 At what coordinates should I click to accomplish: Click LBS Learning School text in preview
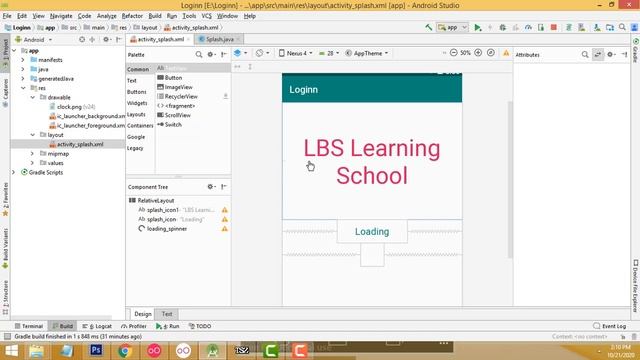372,162
